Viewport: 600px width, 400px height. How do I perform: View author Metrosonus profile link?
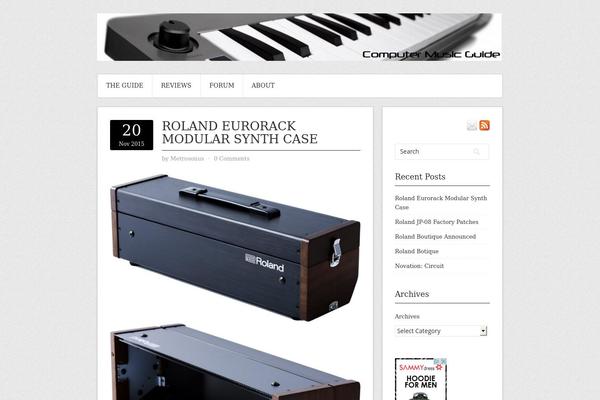[187, 158]
